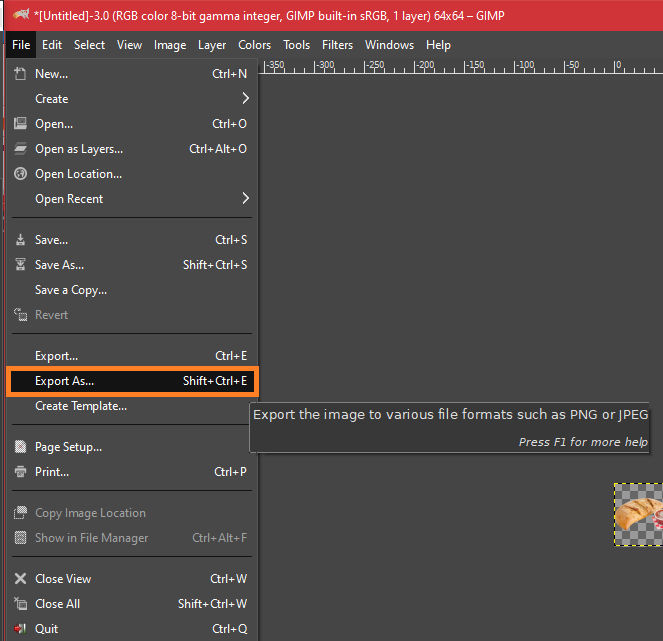
Task: Open the Colors menu
Action: (x=254, y=45)
